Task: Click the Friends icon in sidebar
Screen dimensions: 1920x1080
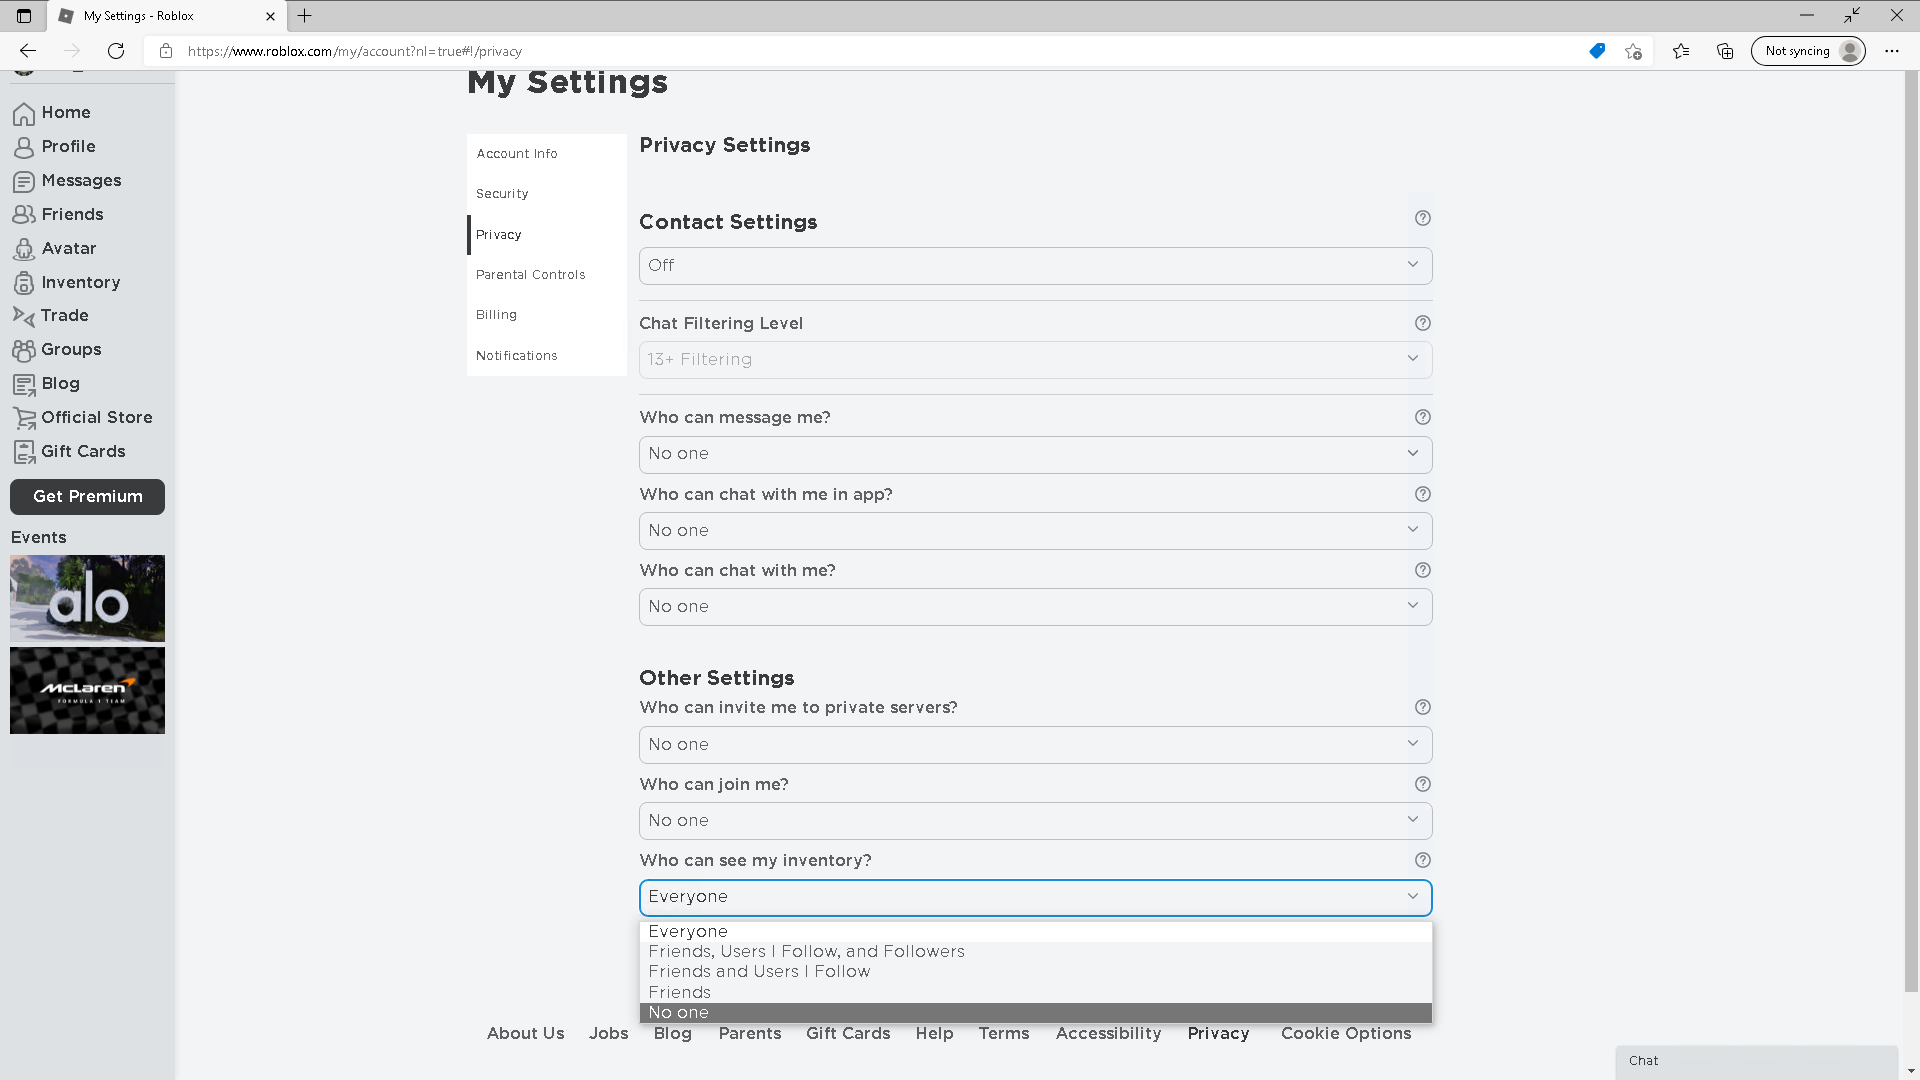Action: 24,215
